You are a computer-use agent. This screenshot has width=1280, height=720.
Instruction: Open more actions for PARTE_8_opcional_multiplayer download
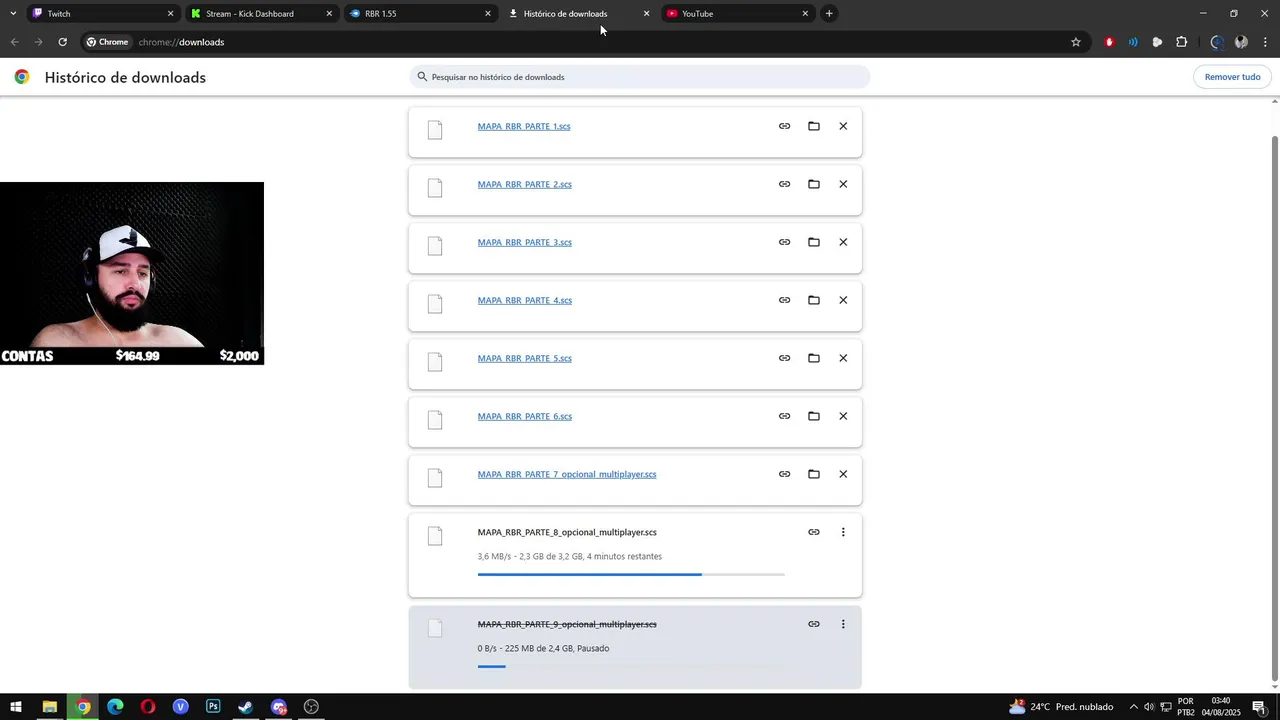(843, 532)
